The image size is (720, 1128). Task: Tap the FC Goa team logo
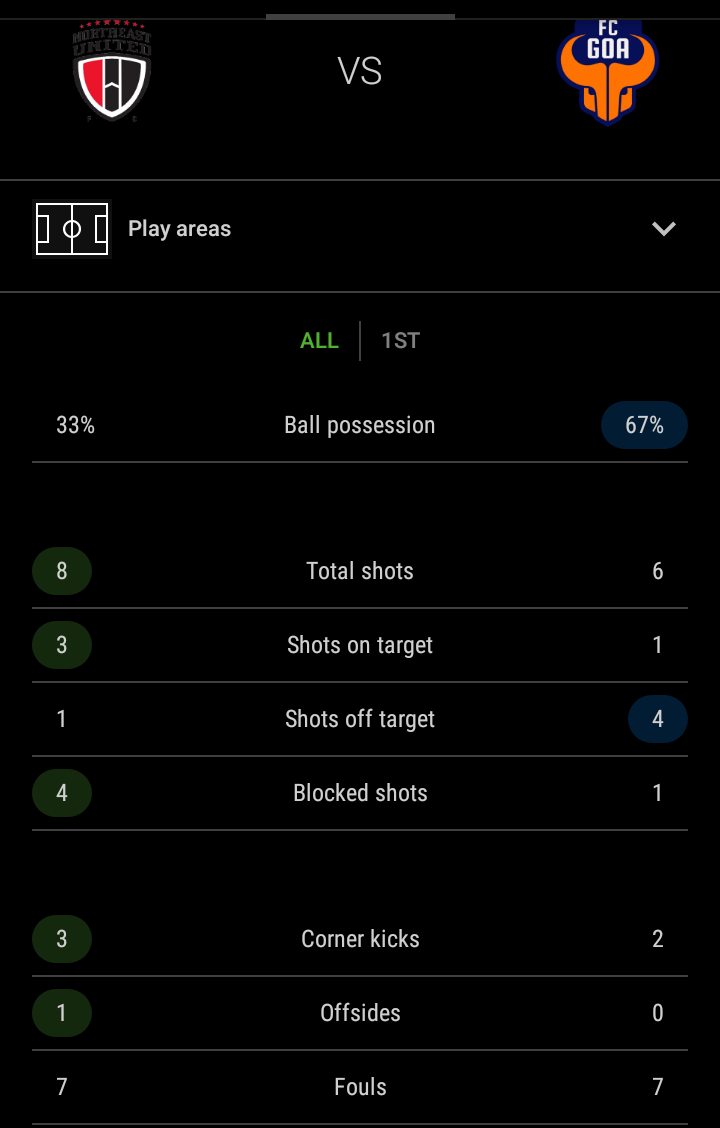607,72
